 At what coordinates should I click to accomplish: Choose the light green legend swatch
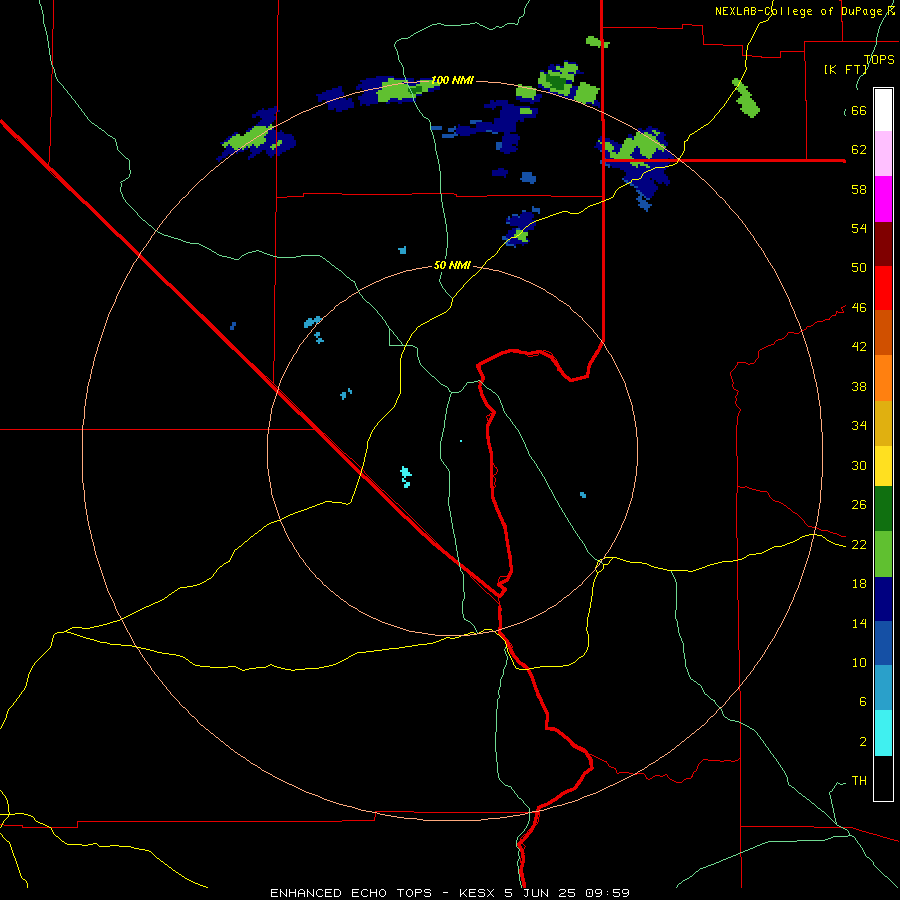click(x=883, y=554)
